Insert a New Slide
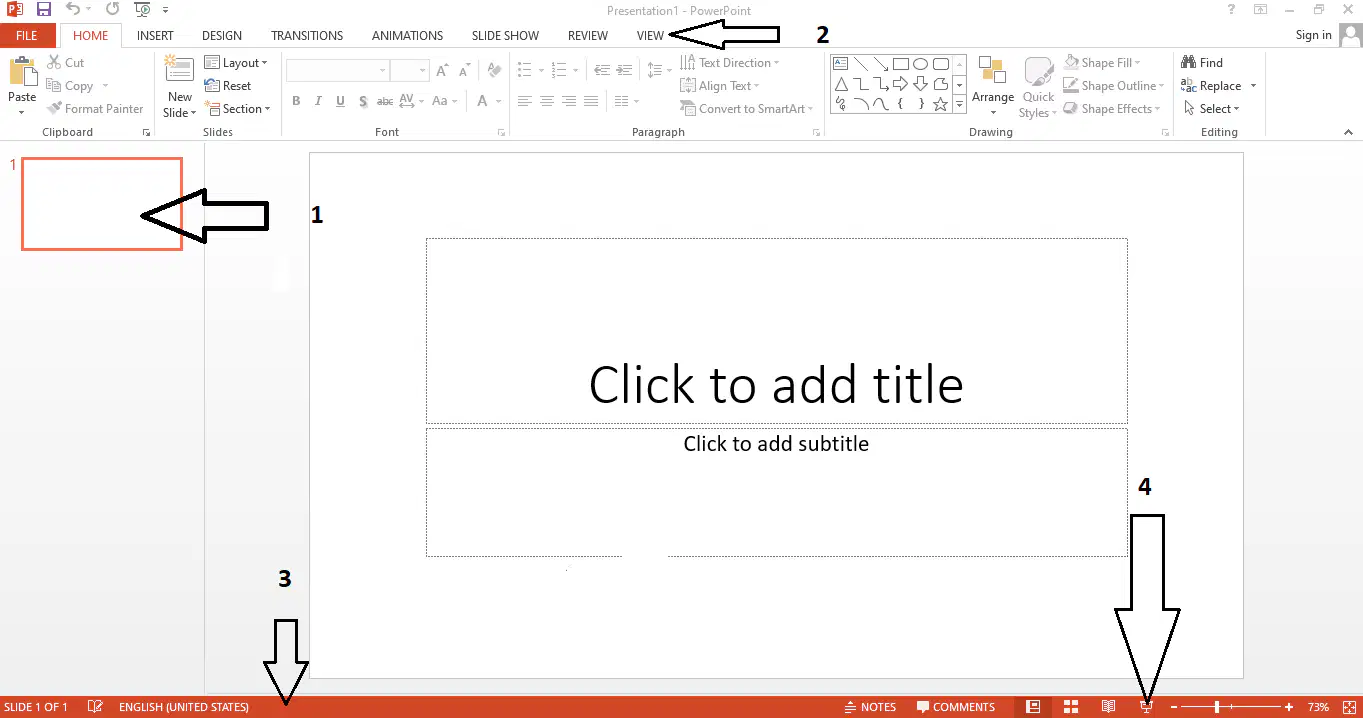The image size is (1363, 718). coord(180,85)
